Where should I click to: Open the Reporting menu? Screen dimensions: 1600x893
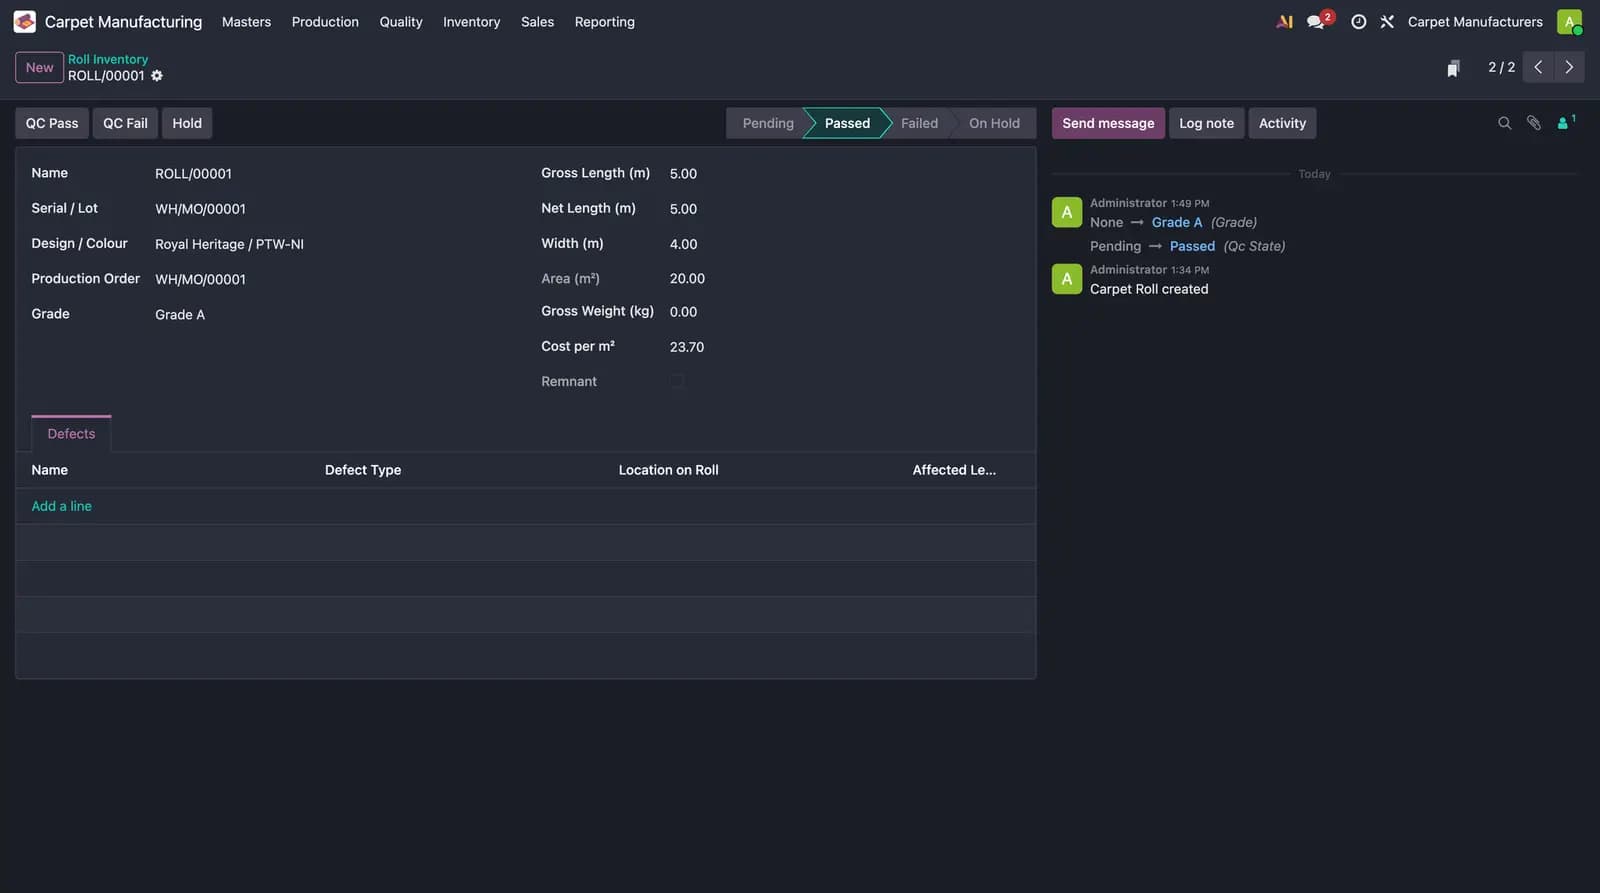605,22
